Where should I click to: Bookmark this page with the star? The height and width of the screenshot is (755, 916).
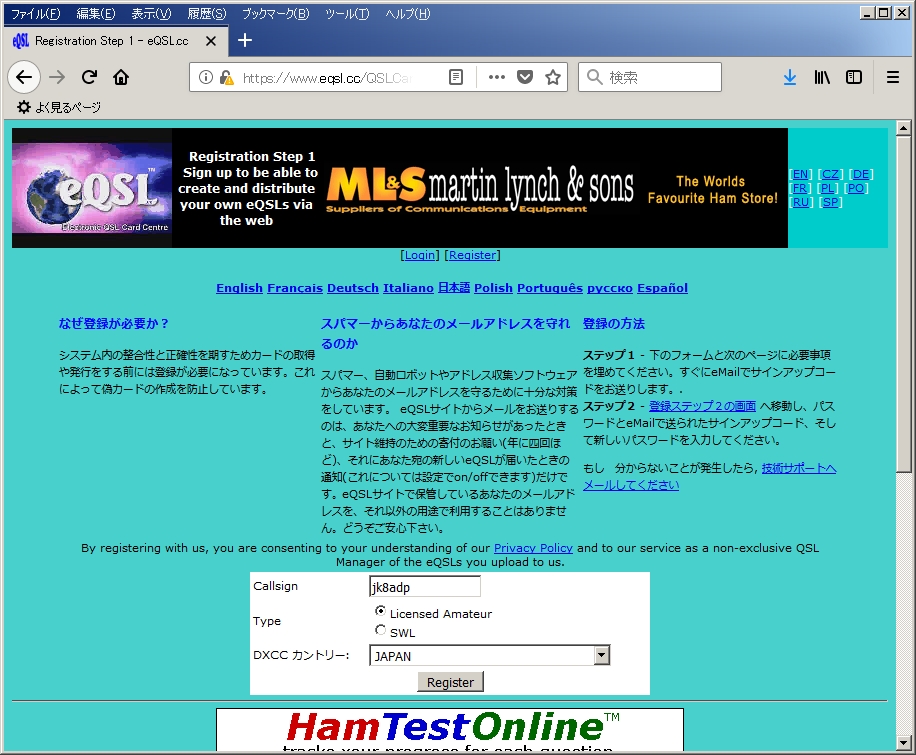(553, 77)
